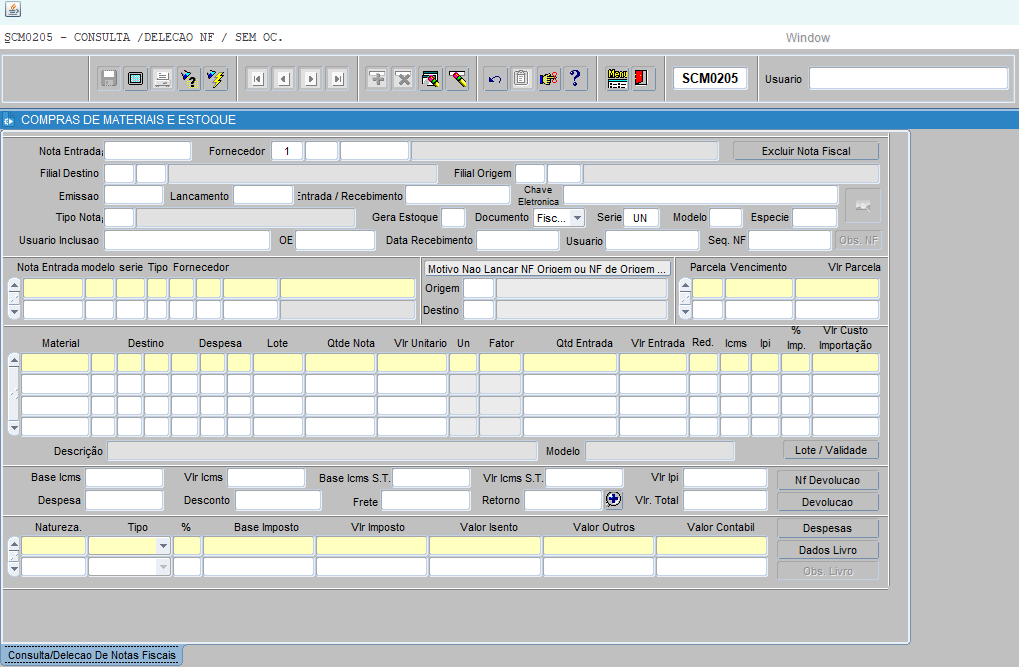Screen dimensions: 1019x667
Task: Click the Execute Query lightning icon
Action: click(215, 79)
